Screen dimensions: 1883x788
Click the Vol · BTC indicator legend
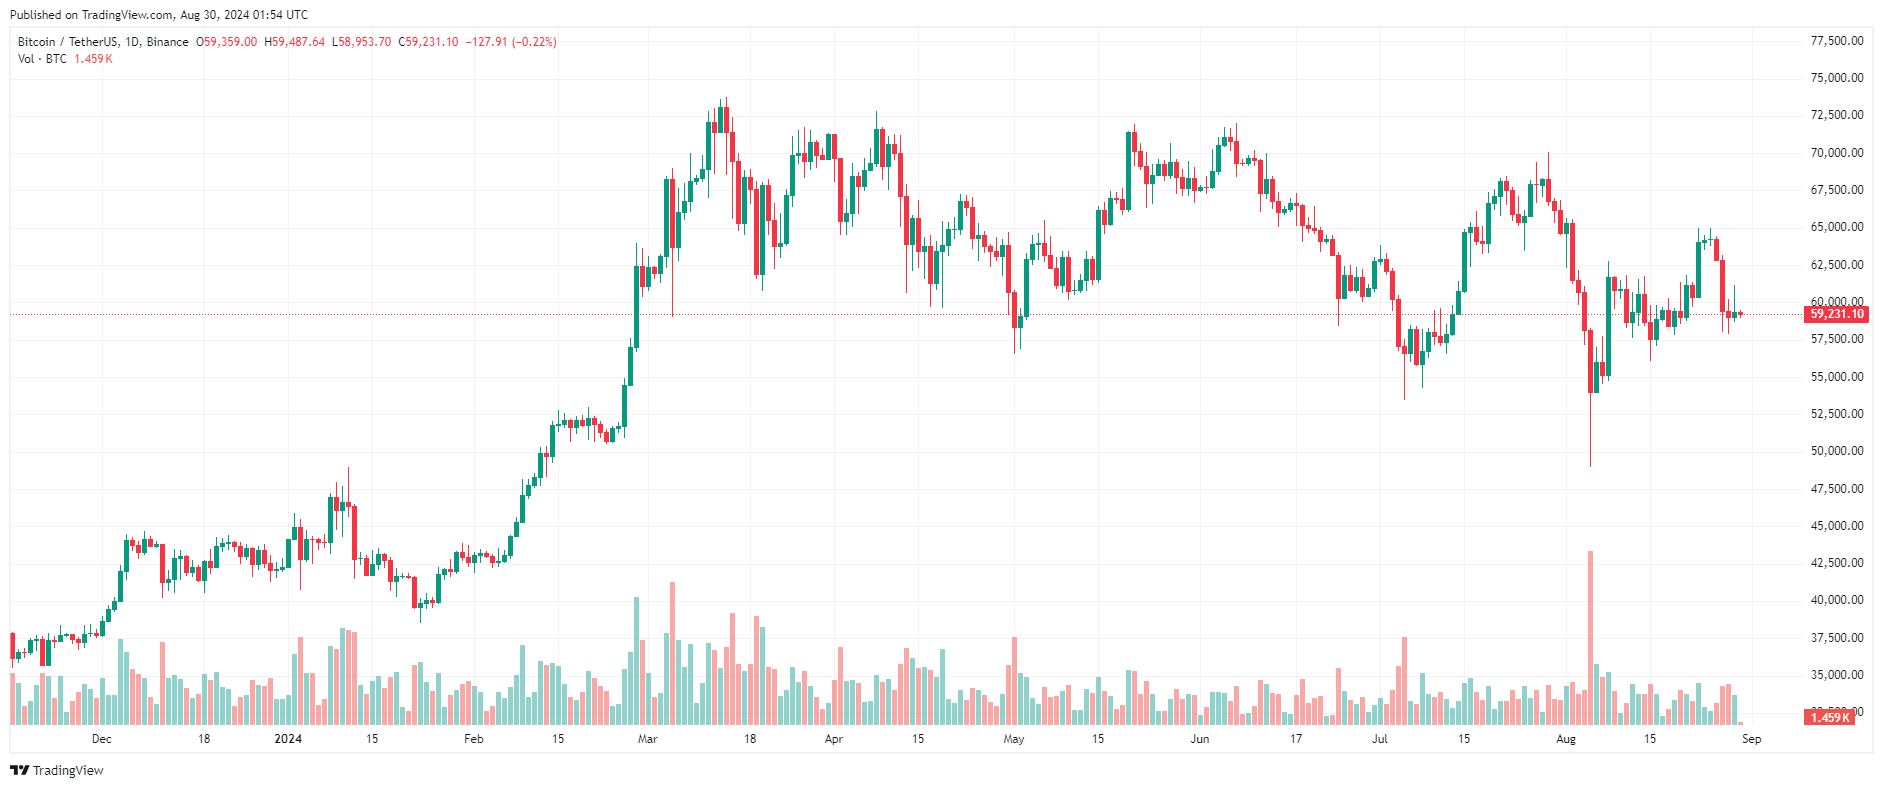coord(42,59)
